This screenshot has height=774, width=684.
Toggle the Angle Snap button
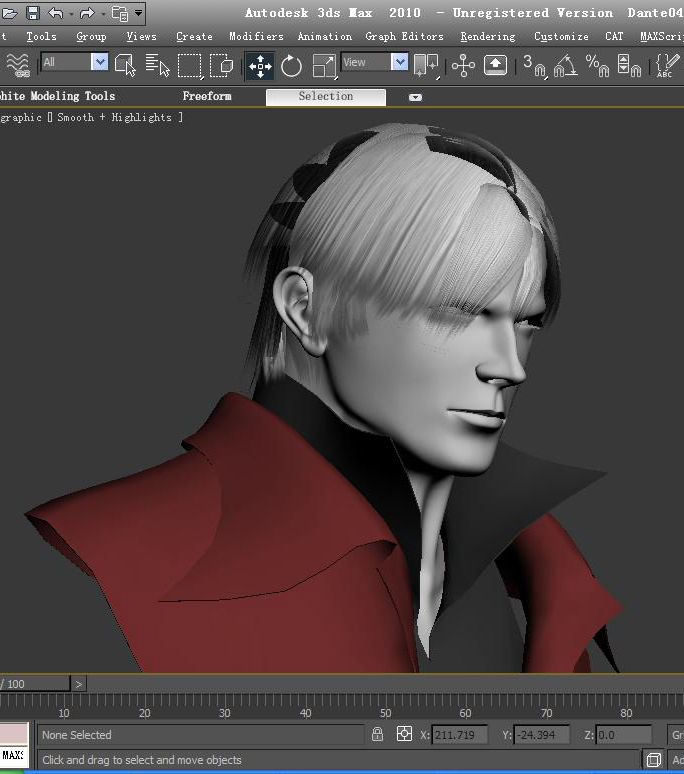pyautogui.click(x=566, y=66)
